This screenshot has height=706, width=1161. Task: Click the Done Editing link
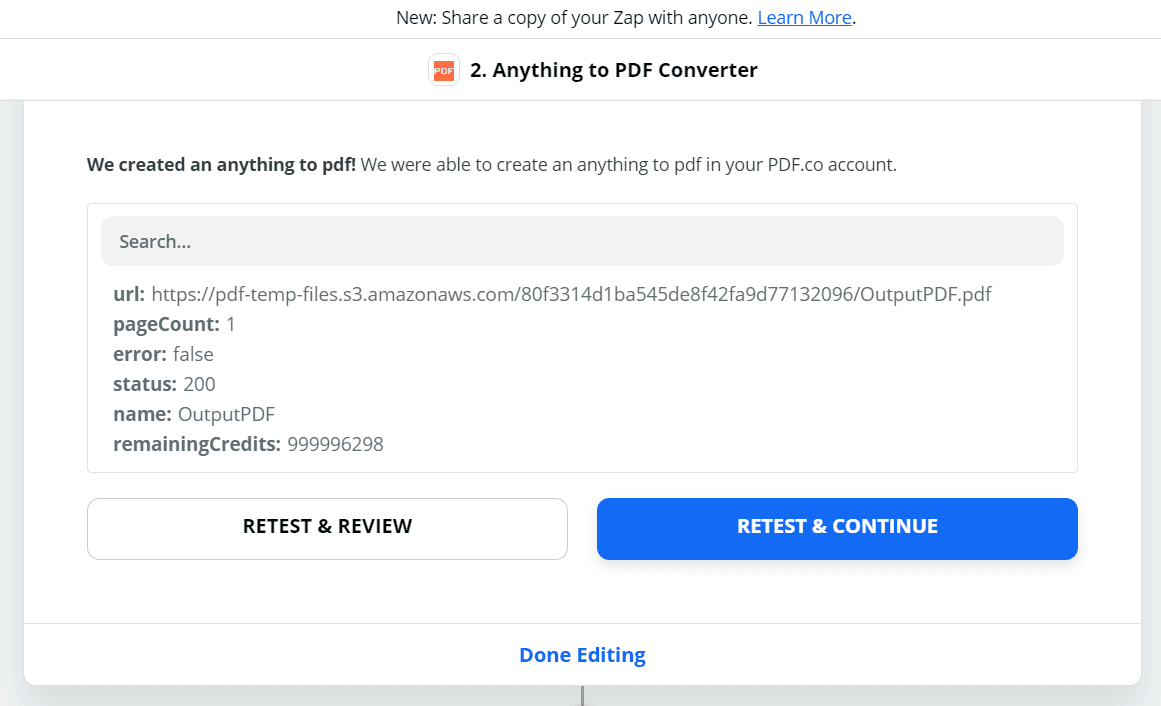582,655
